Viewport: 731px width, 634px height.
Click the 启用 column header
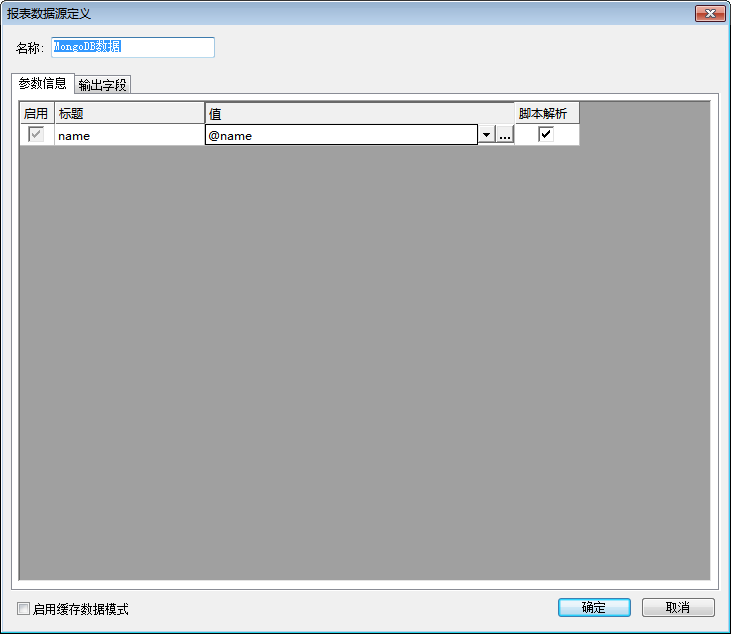coord(36,114)
